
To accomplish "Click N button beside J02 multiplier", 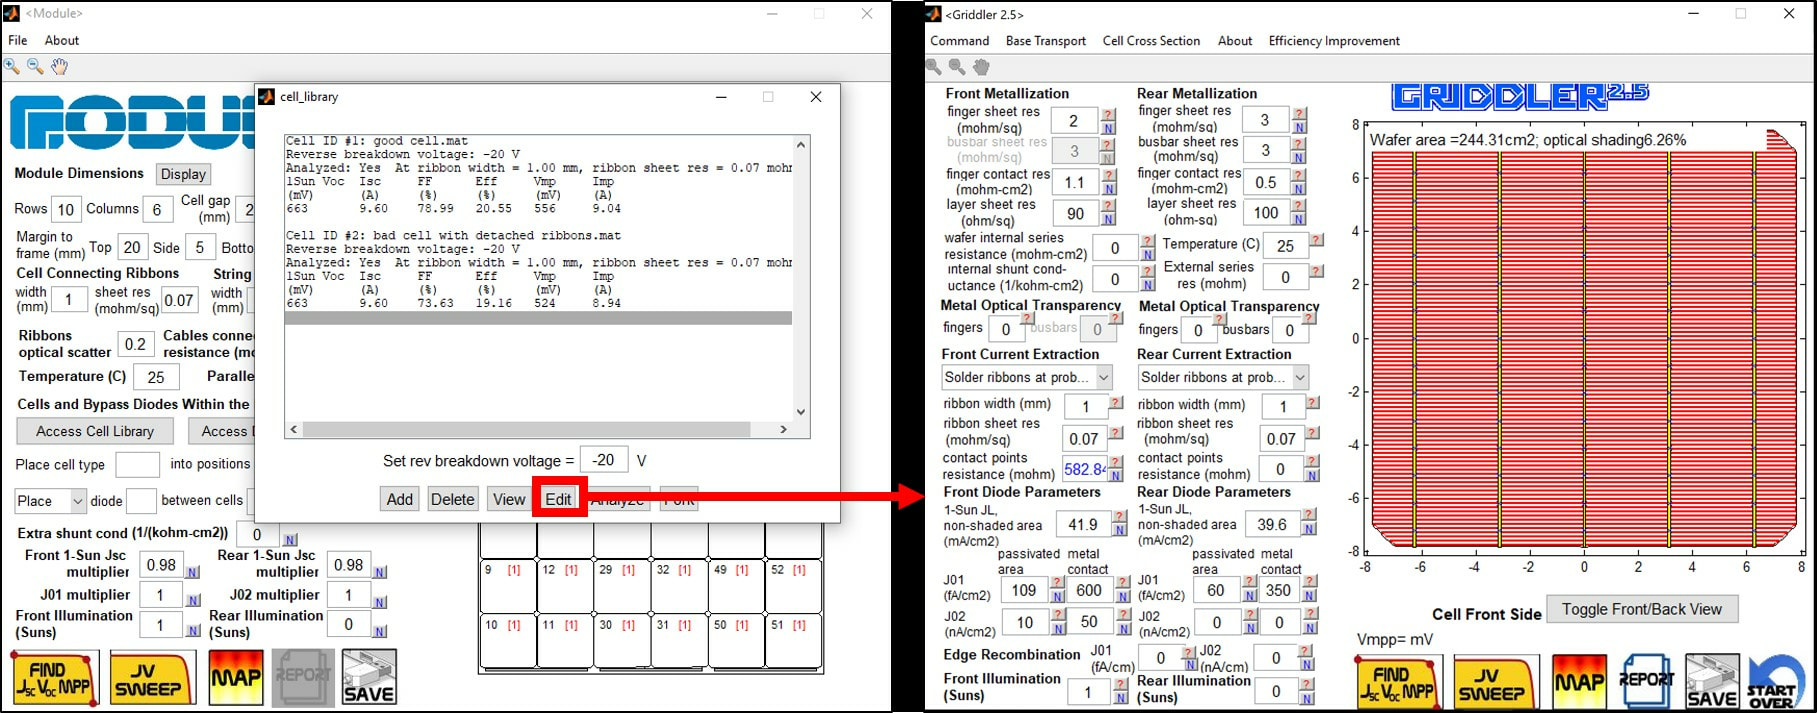I will (x=380, y=601).
